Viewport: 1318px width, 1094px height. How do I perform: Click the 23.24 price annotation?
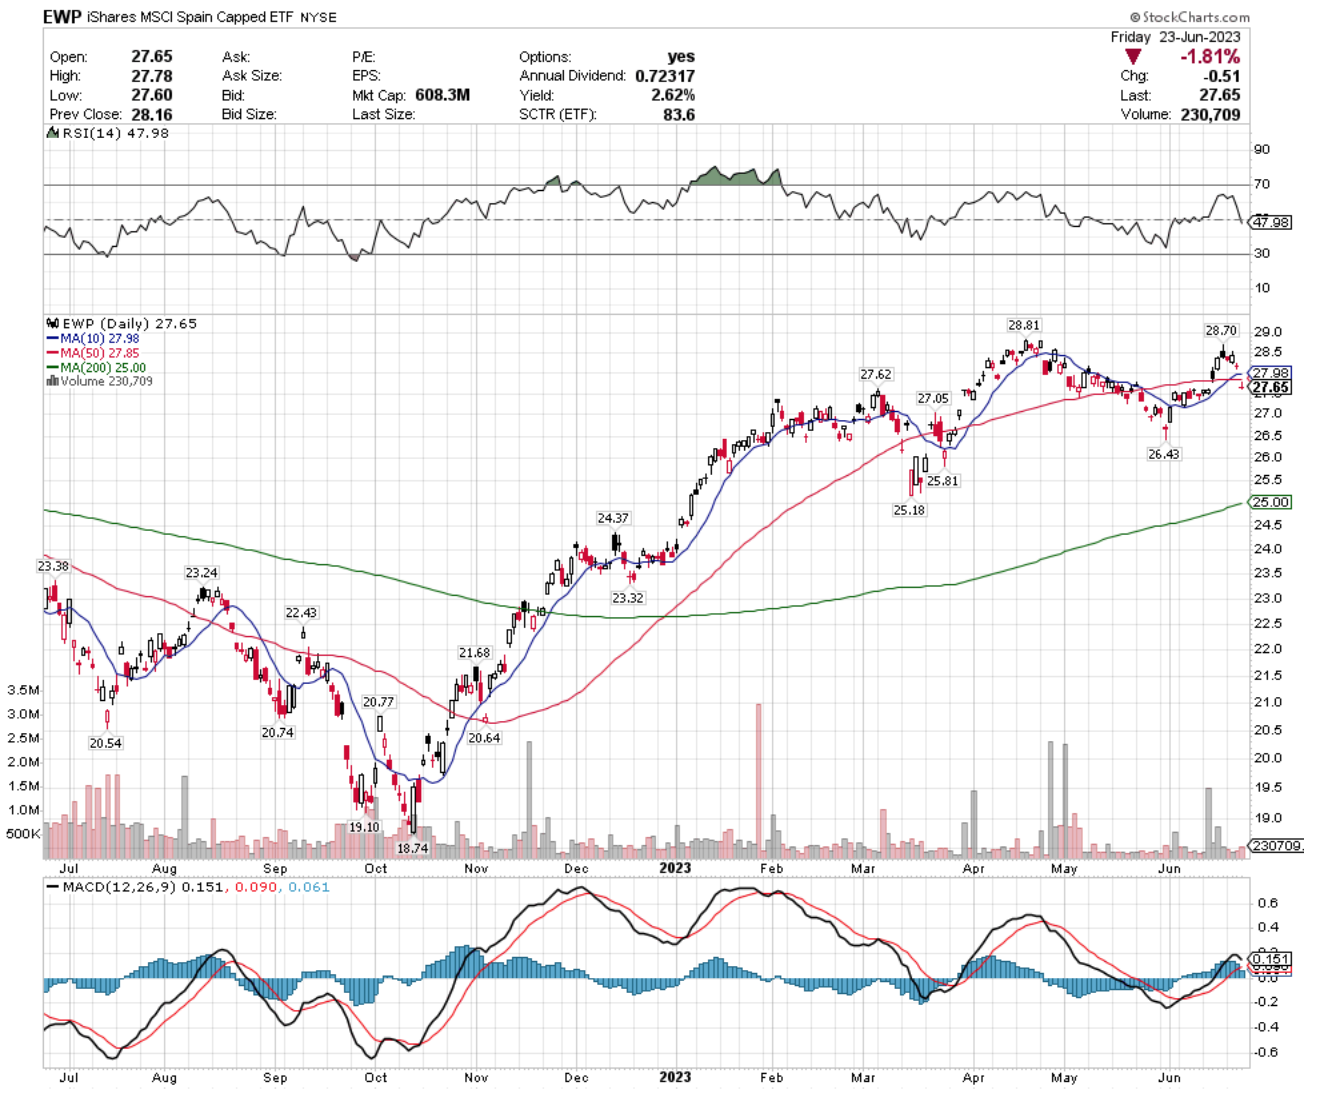tap(201, 573)
